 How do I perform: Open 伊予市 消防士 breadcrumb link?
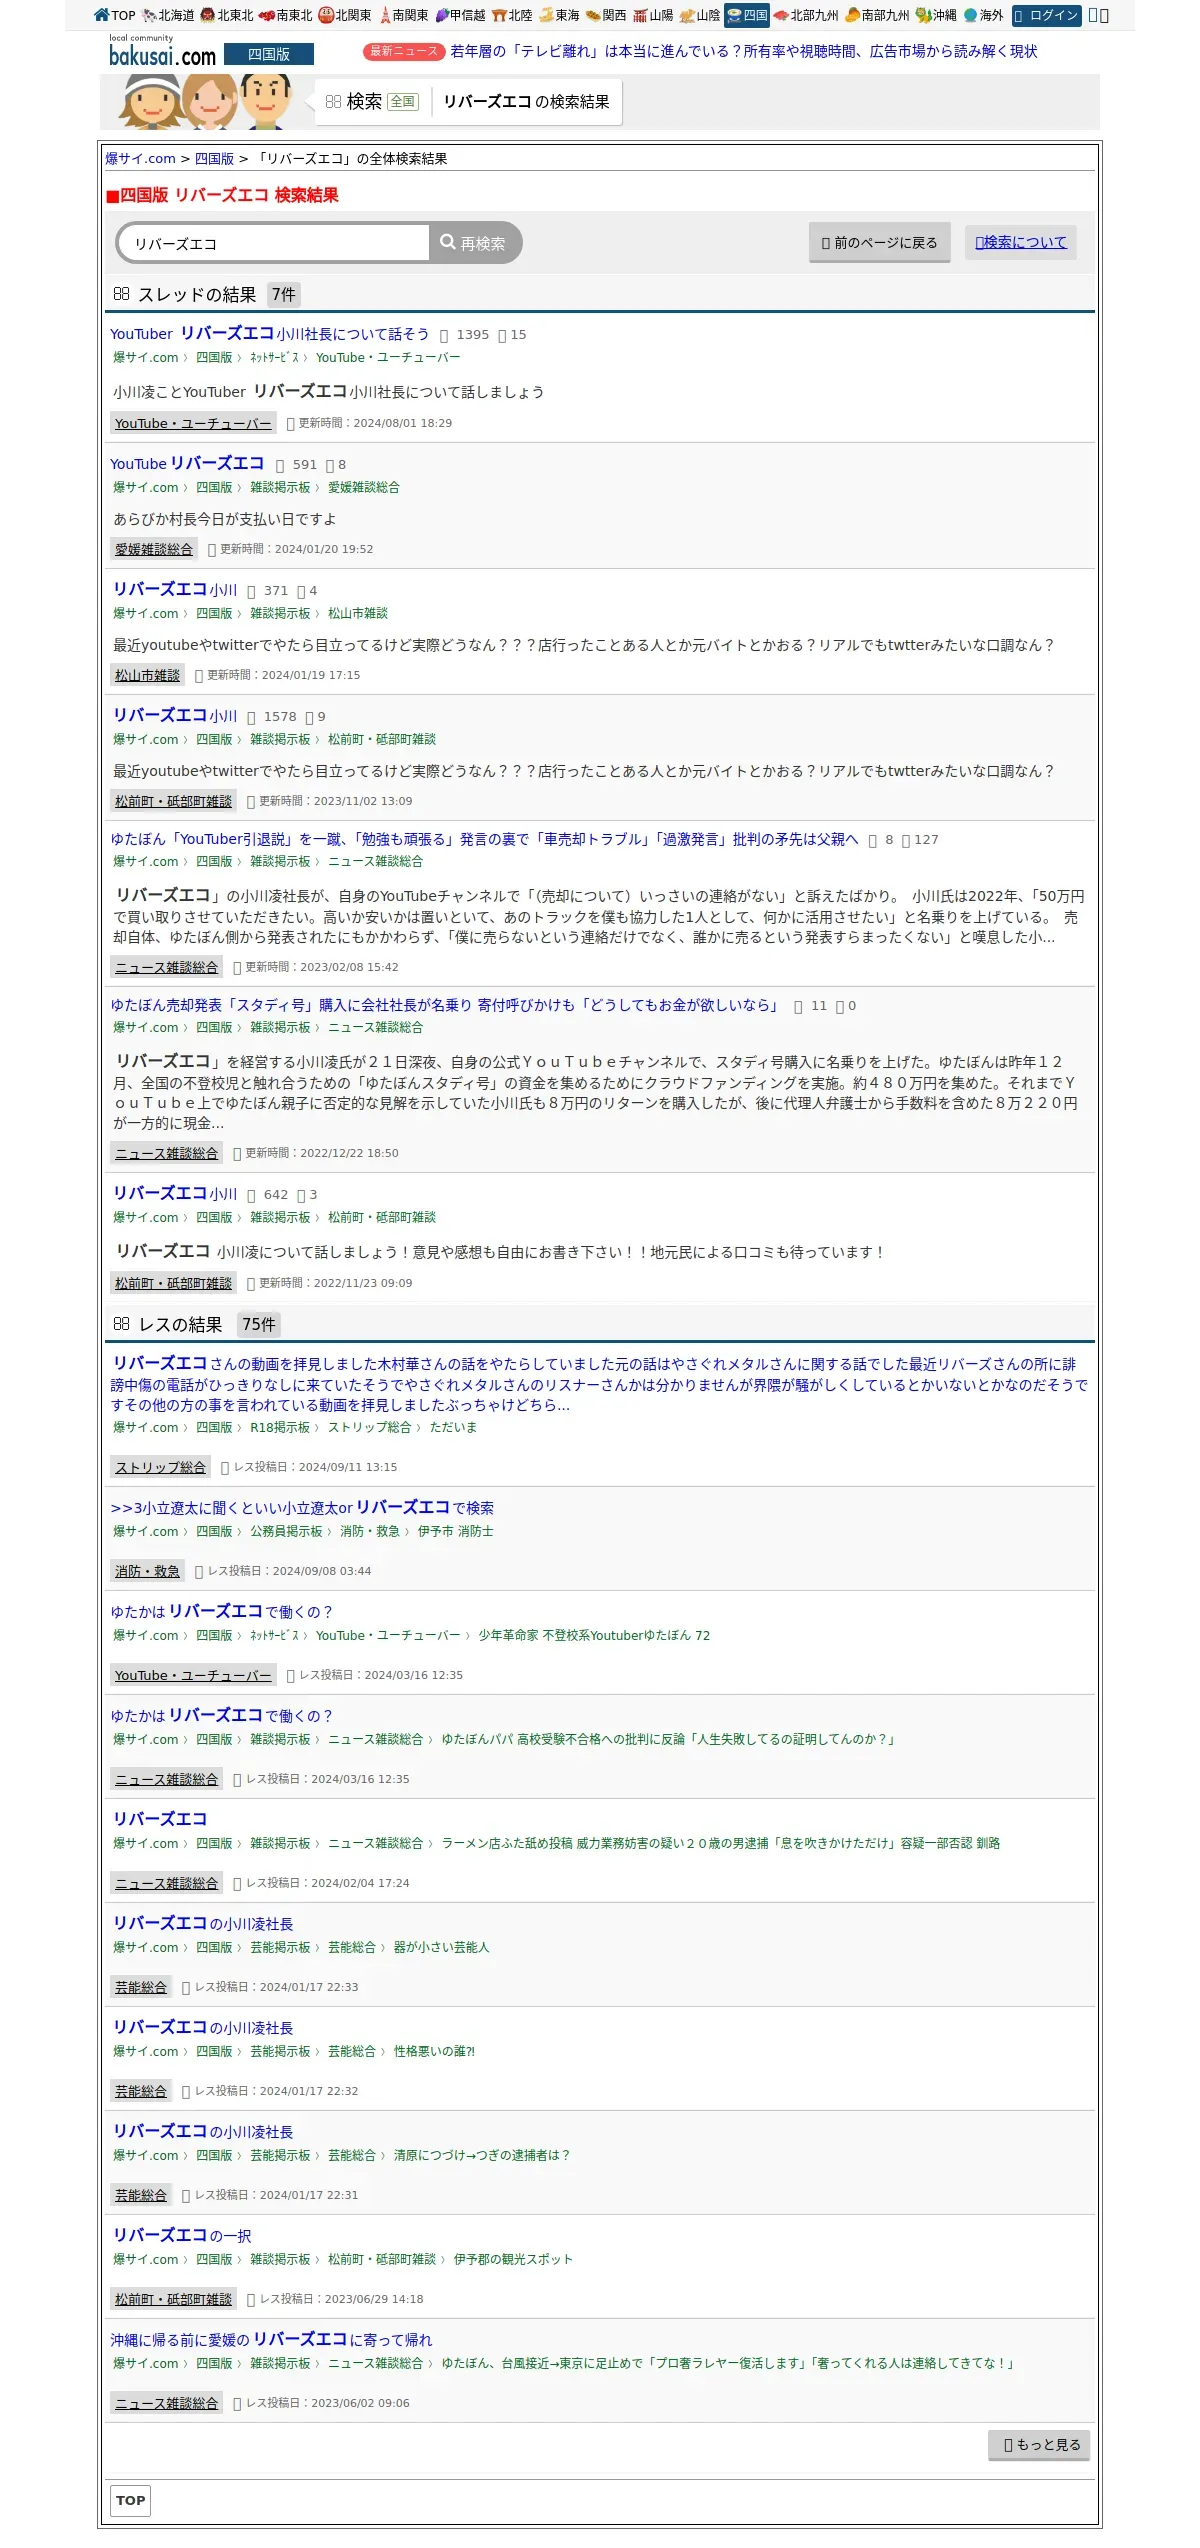pyautogui.click(x=456, y=1531)
